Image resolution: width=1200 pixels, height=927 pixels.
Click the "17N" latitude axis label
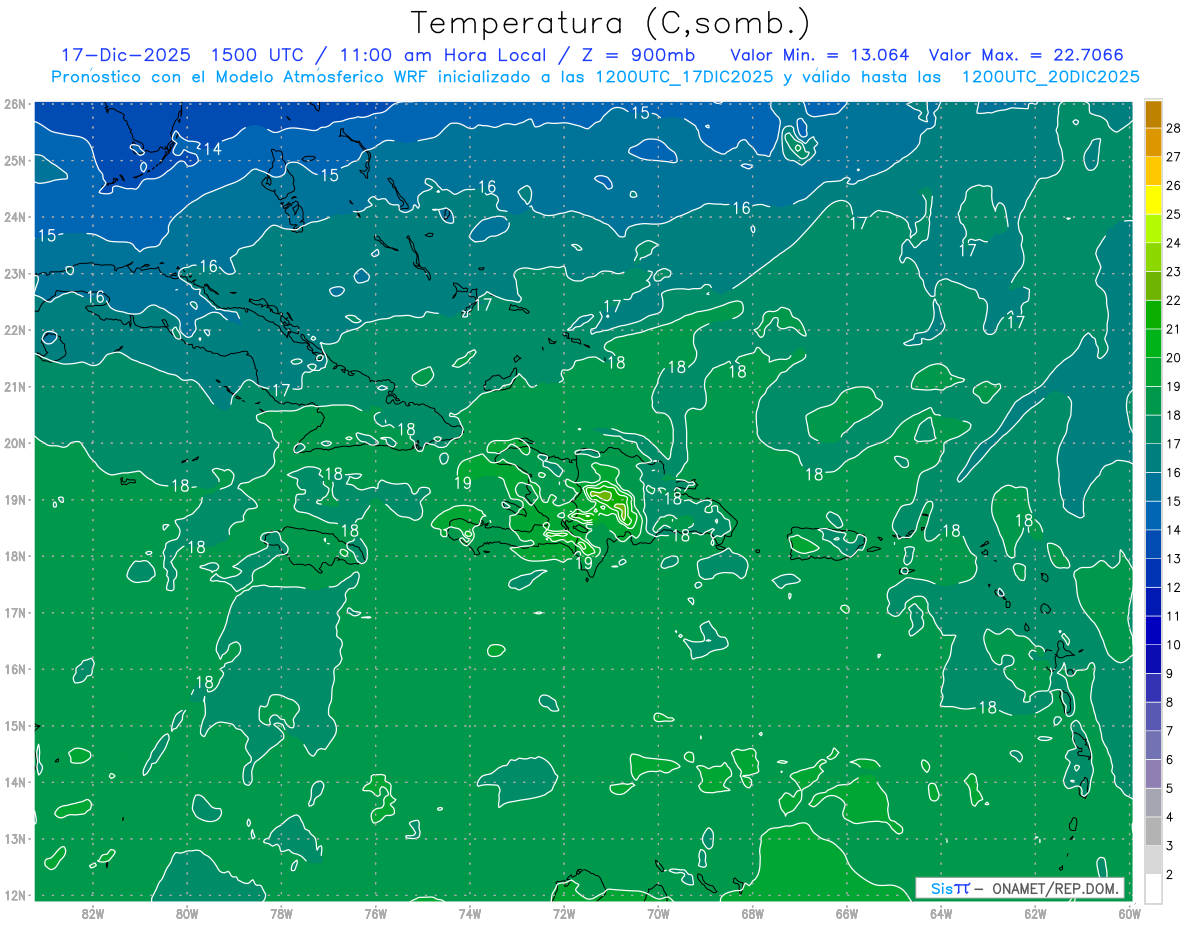click(x=15, y=613)
